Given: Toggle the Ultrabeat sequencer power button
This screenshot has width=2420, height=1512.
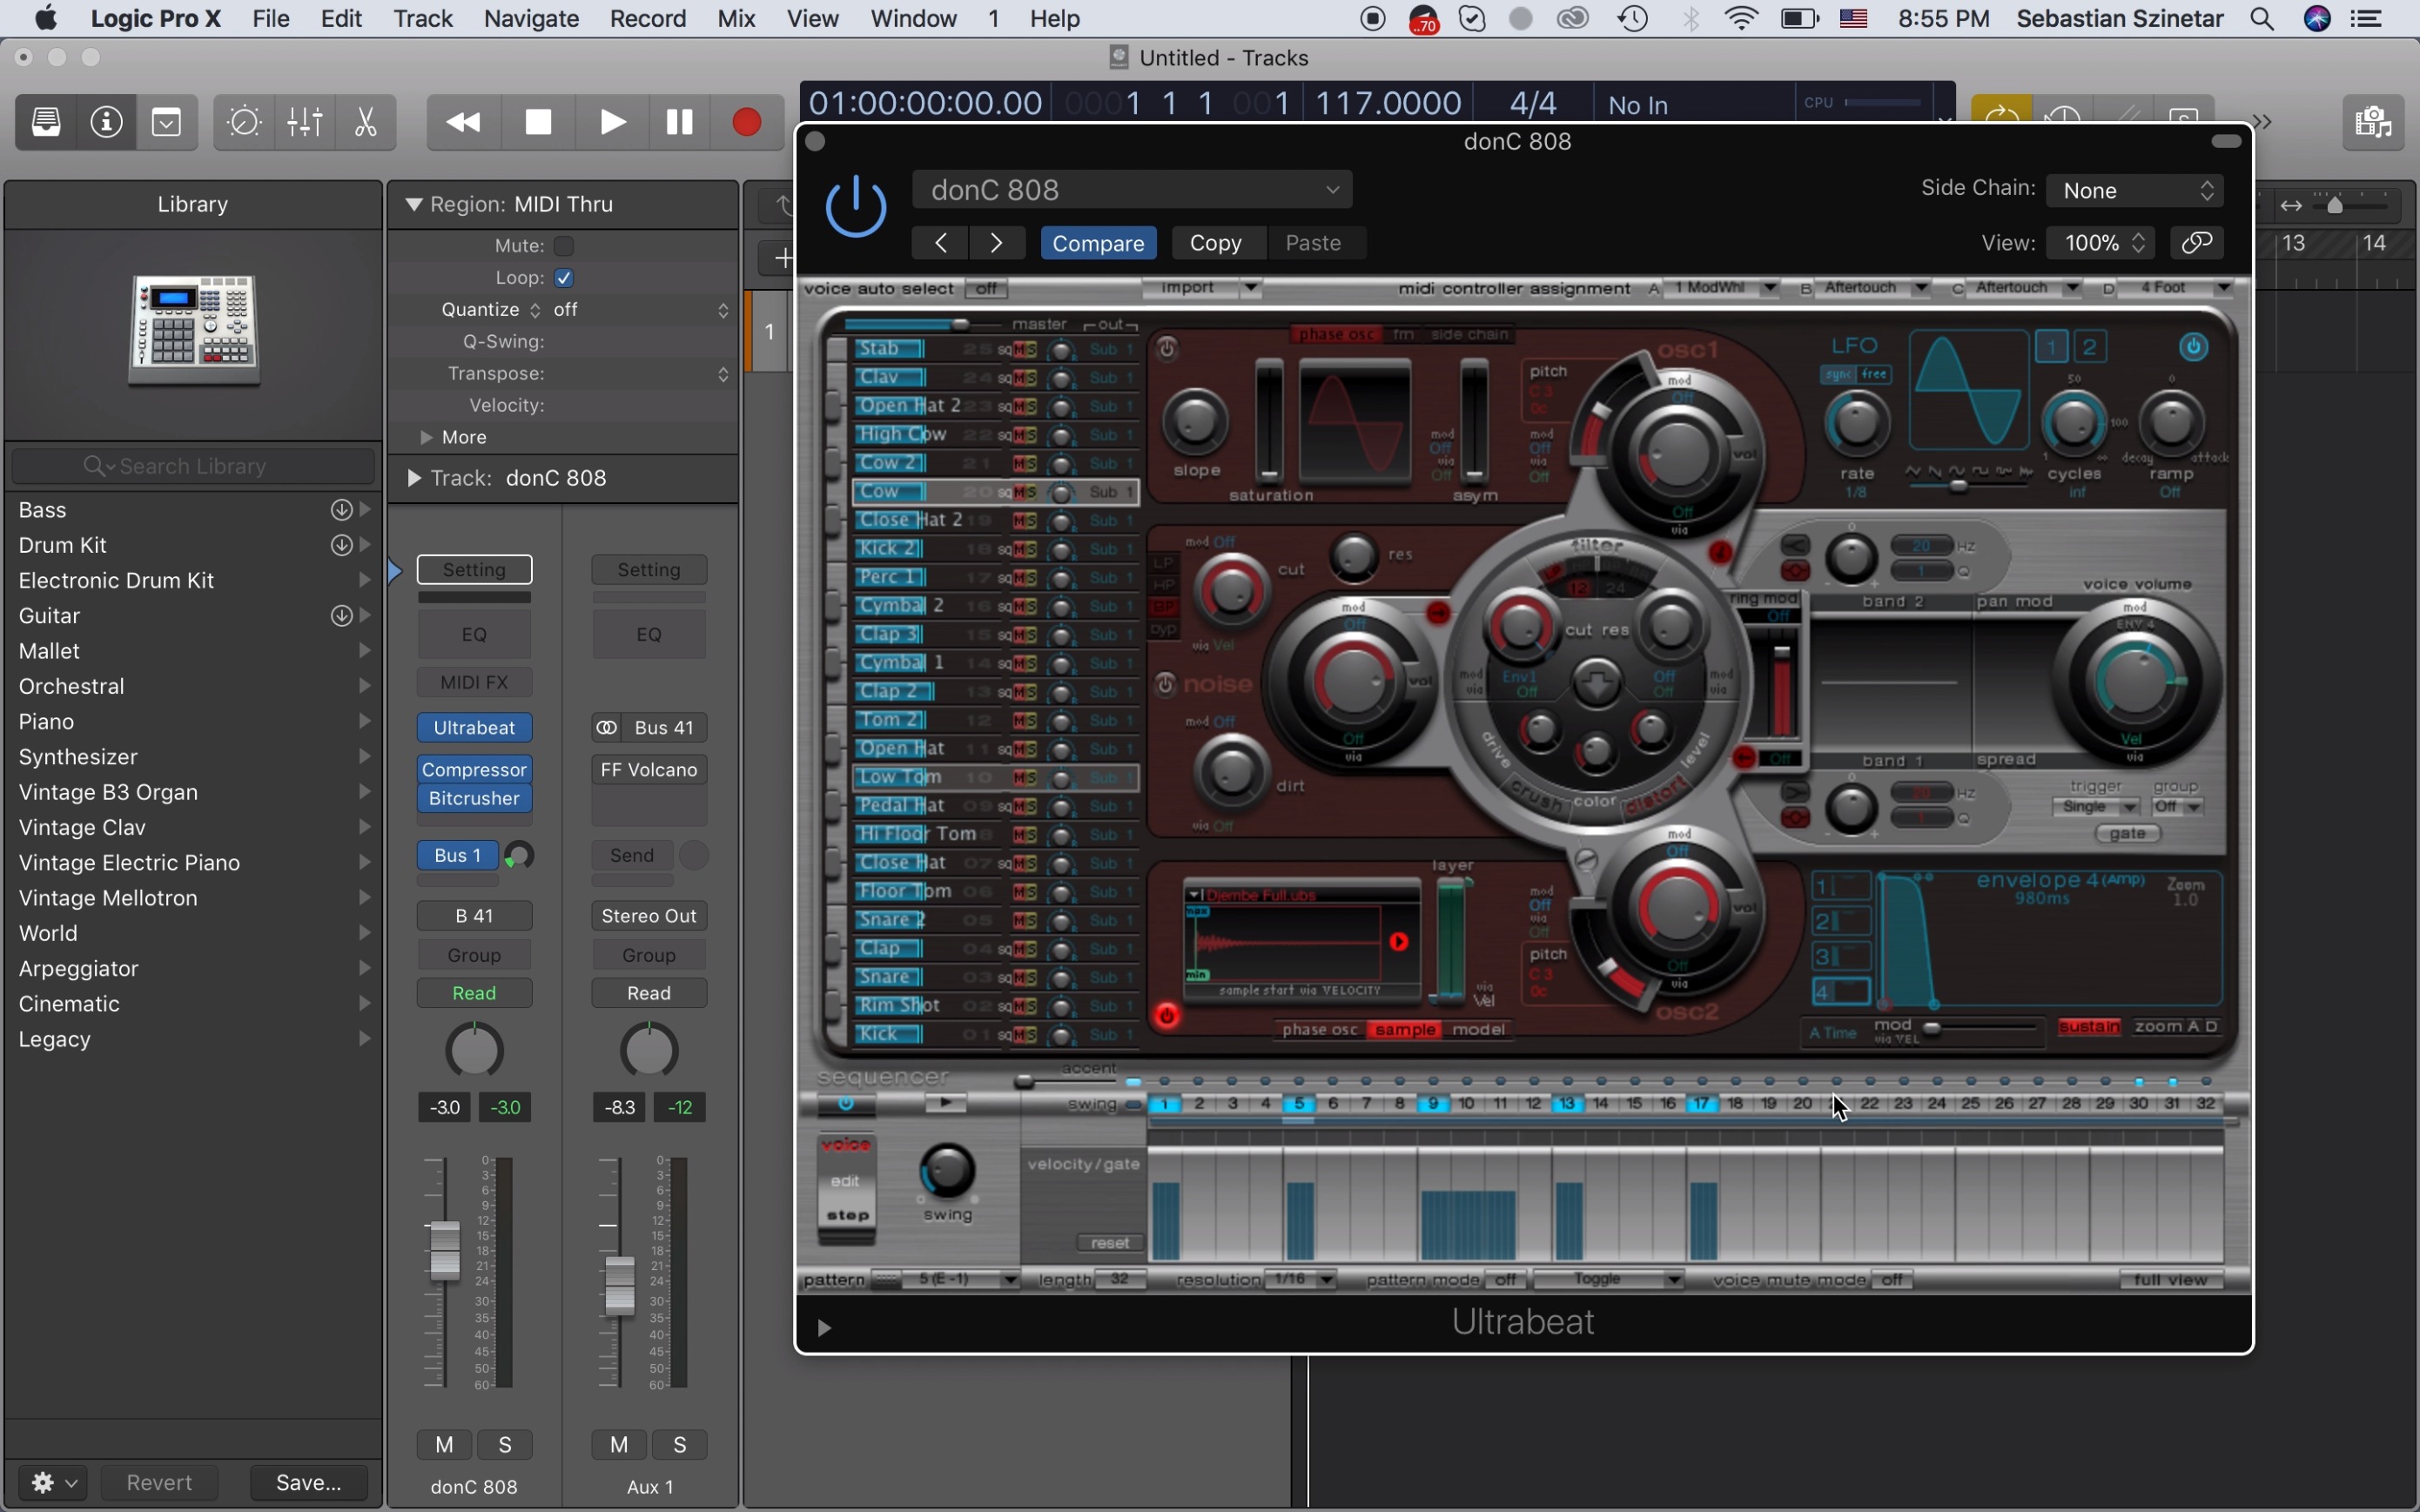Looking at the screenshot, I should tap(846, 1104).
